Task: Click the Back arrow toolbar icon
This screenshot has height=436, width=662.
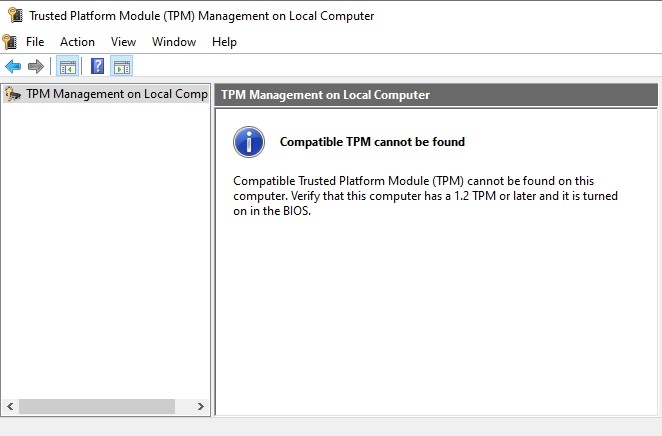Action: [x=13, y=67]
